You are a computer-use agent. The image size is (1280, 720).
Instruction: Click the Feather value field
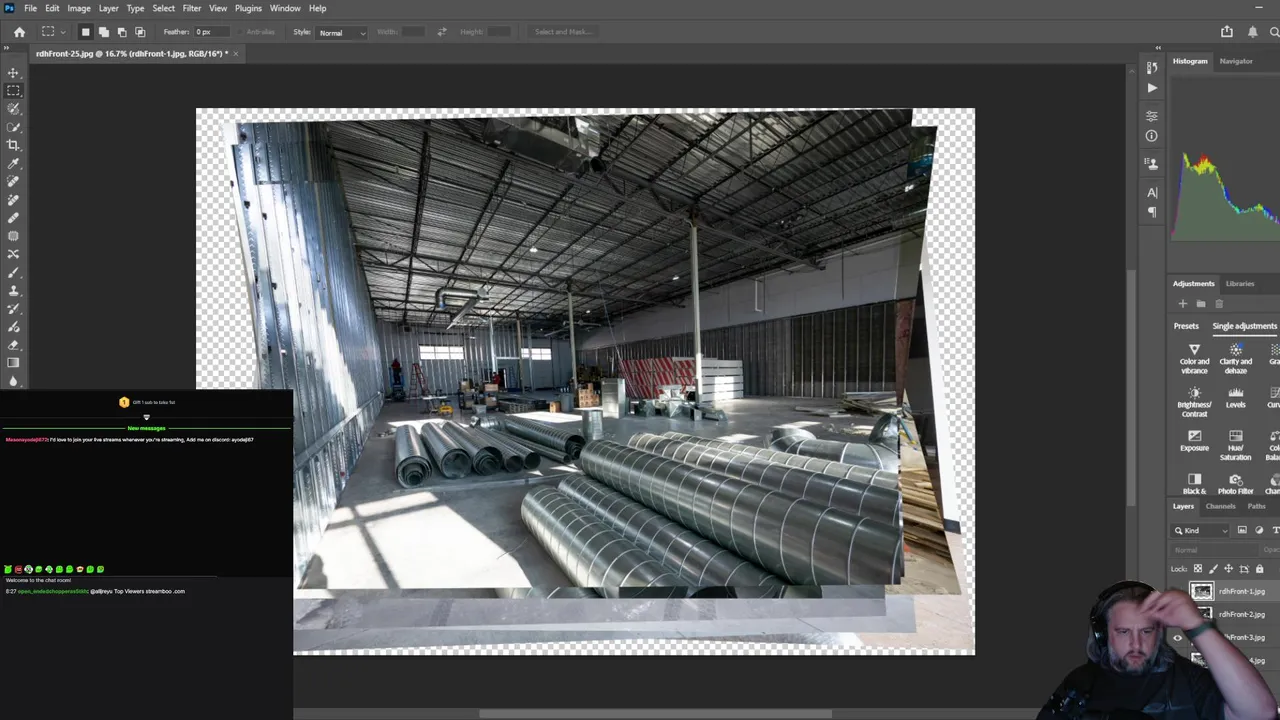pos(210,32)
